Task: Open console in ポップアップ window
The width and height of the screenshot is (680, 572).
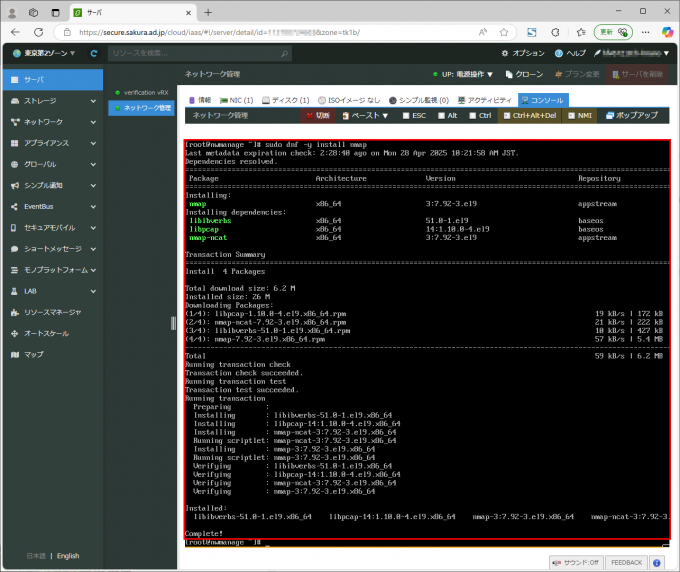Action: click(x=632, y=116)
